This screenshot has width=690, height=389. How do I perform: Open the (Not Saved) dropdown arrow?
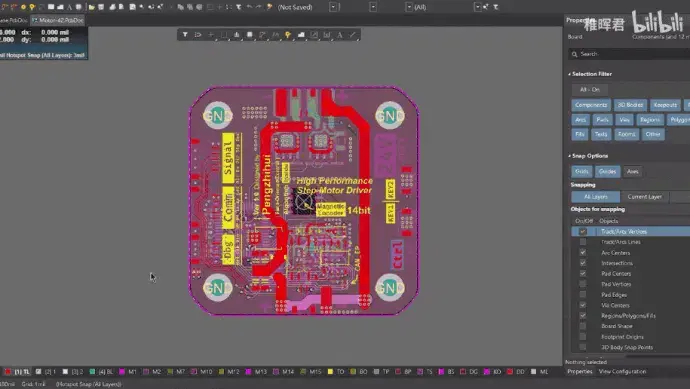click(x=333, y=7)
